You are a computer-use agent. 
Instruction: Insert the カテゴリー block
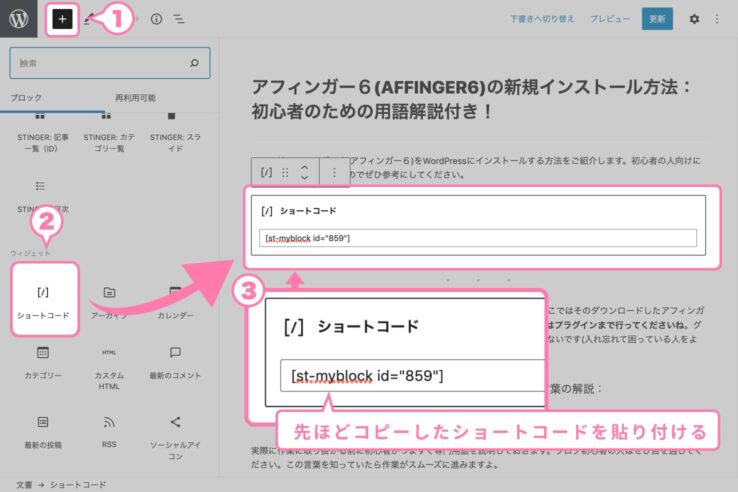pos(43,363)
